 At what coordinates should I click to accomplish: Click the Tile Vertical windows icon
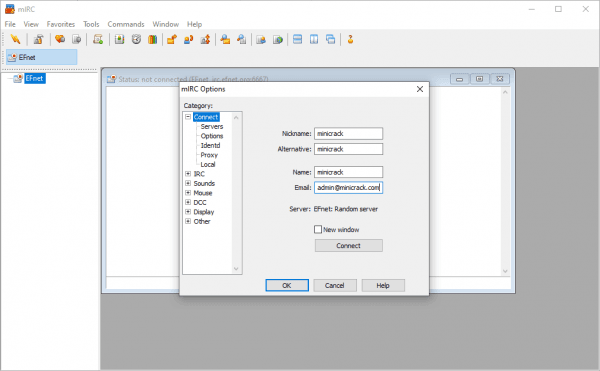[314, 39]
